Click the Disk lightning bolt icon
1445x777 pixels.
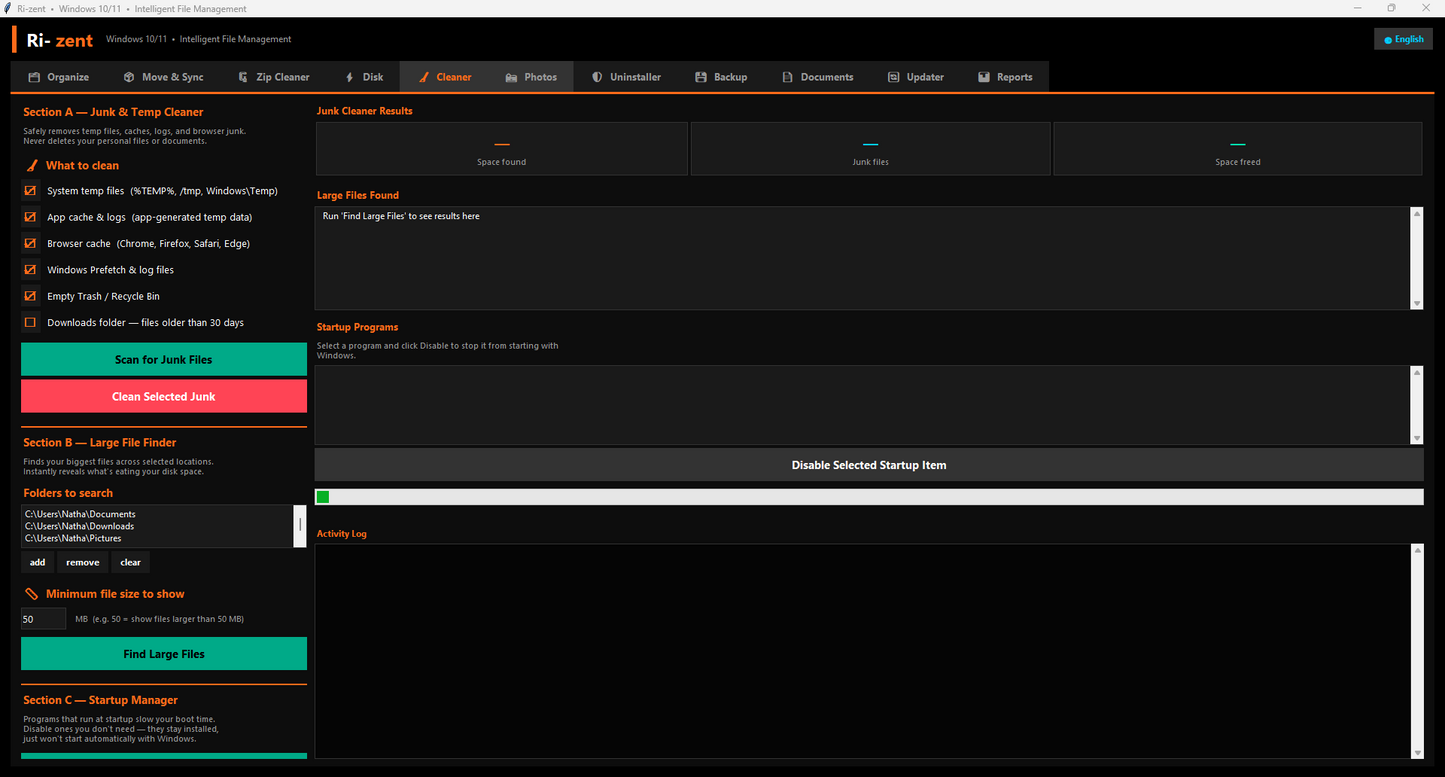[349, 77]
